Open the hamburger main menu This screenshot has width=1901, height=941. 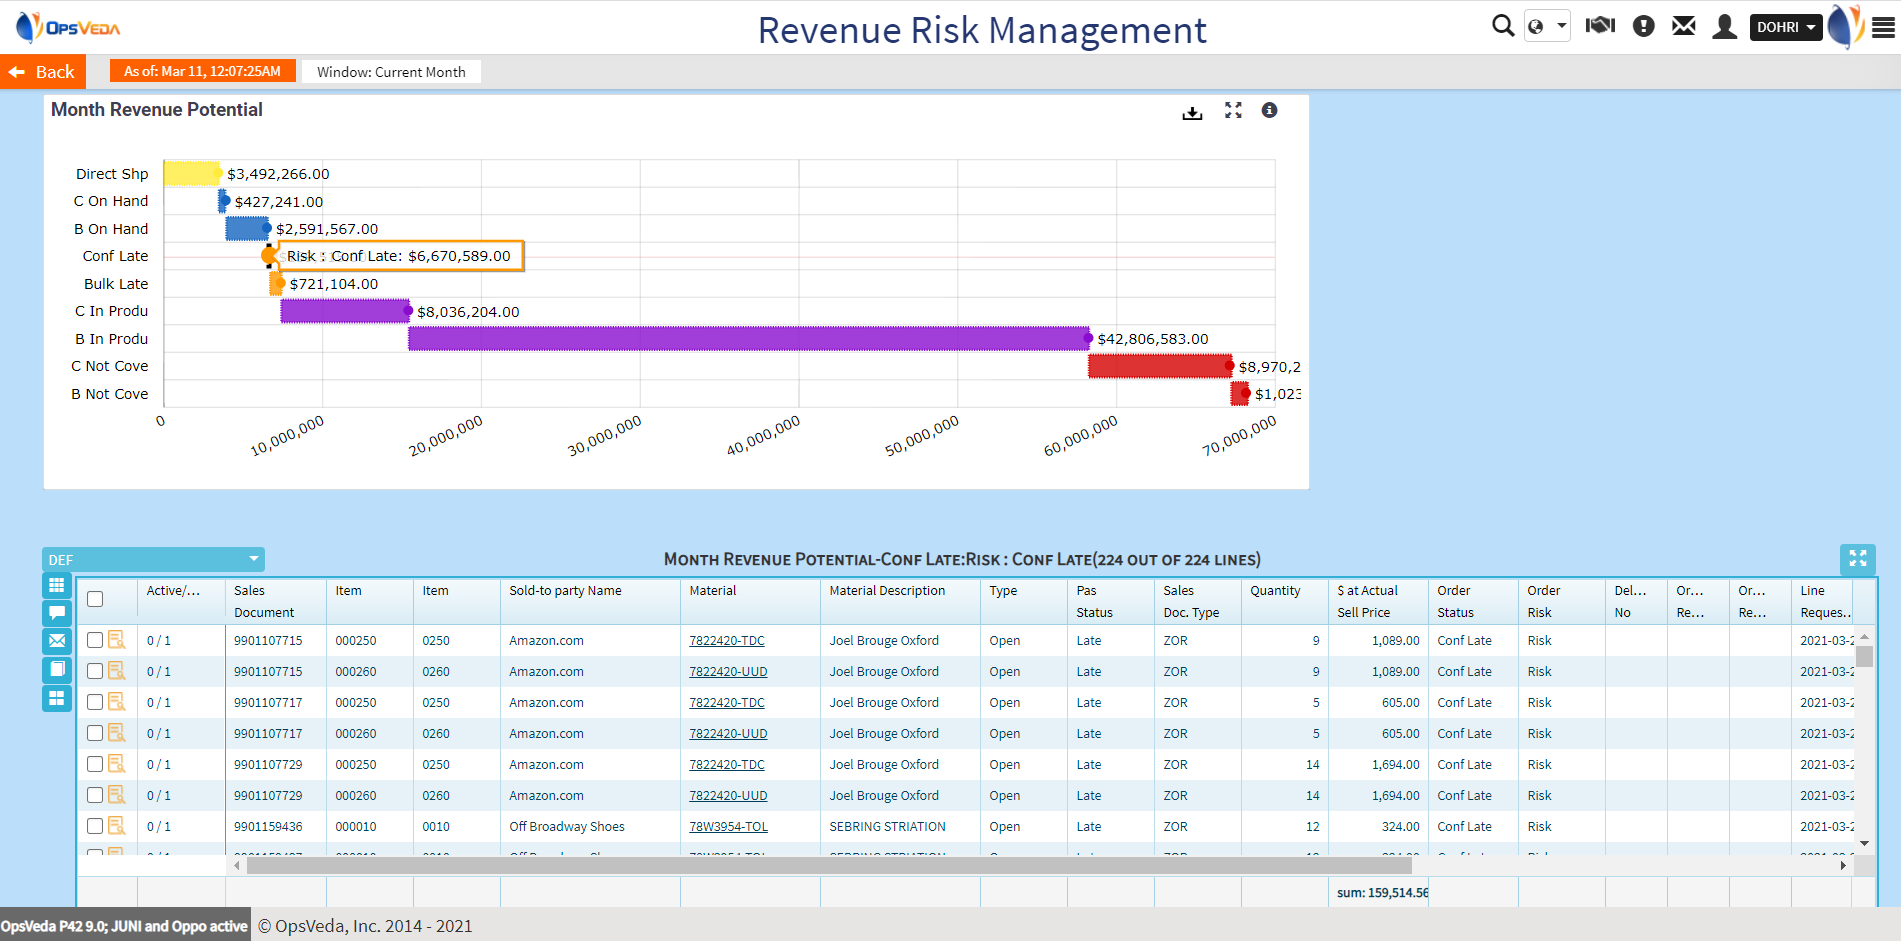(x=1883, y=27)
